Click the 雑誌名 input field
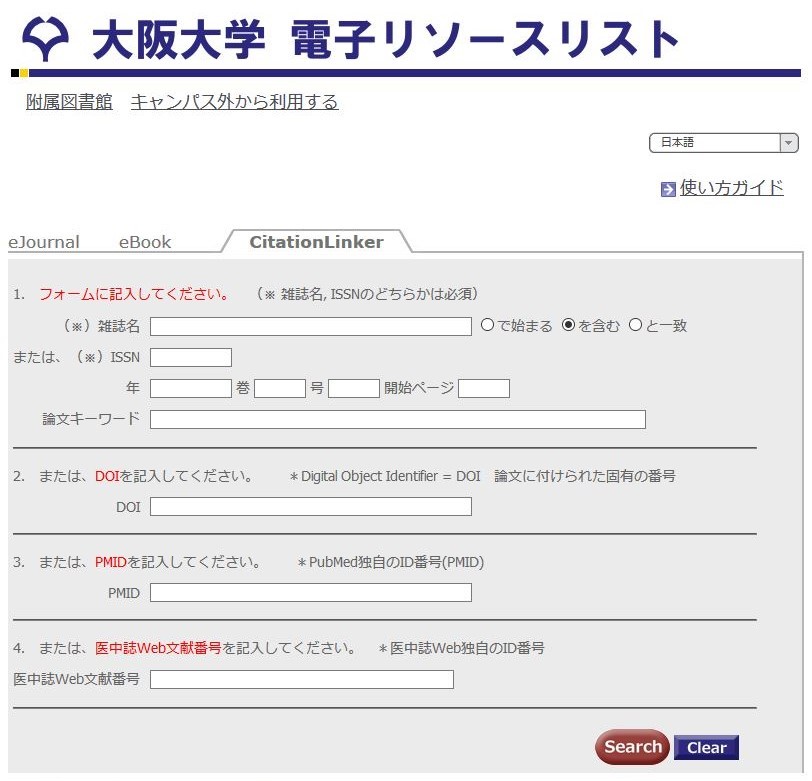 (x=311, y=326)
